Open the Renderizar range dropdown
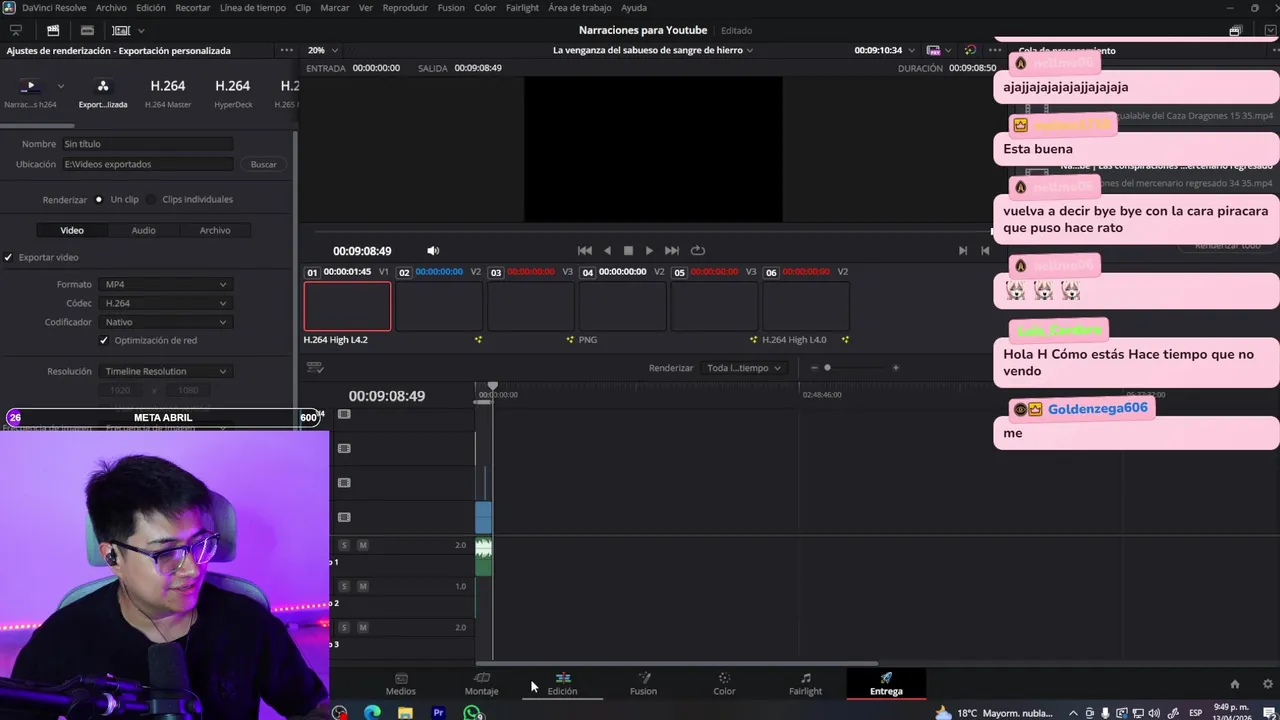 744,368
